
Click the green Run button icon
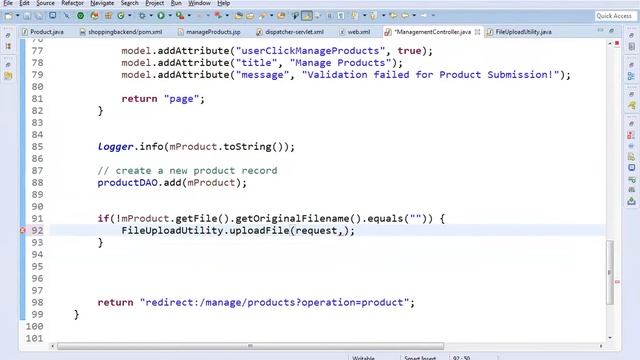(161, 16)
